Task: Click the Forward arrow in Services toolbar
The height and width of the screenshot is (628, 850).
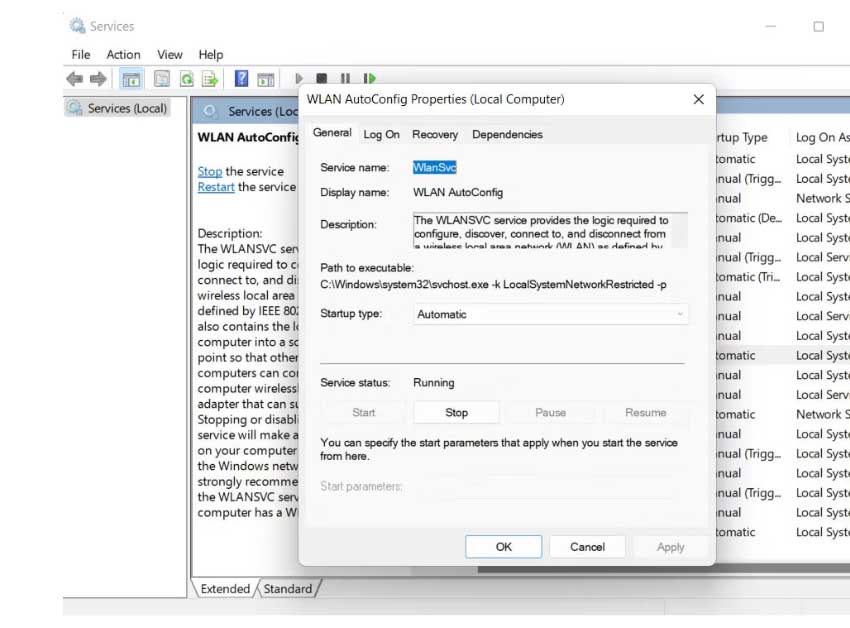Action: pyautogui.click(x=98, y=79)
